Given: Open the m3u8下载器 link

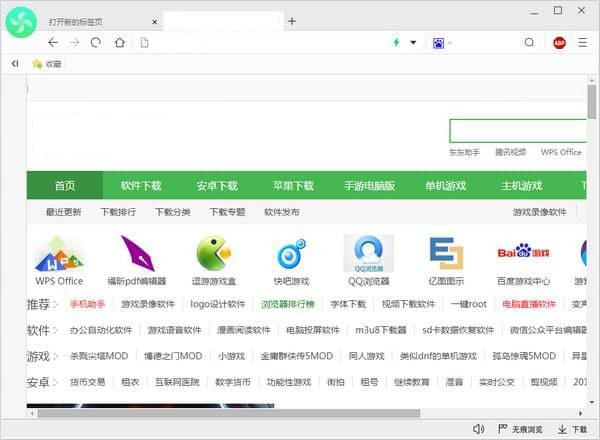Looking at the screenshot, I should [x=381, y=330].
